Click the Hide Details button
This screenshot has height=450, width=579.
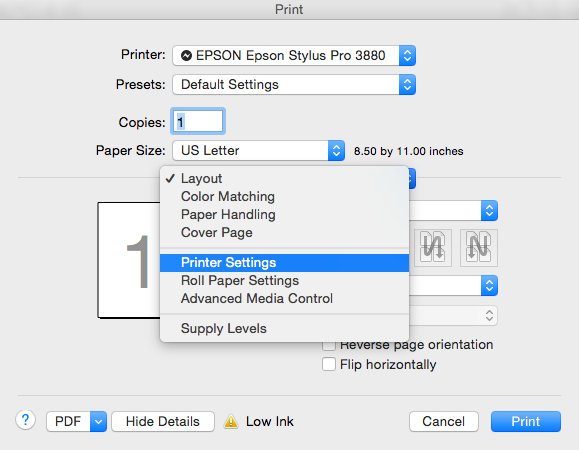[x=163, y=422]
